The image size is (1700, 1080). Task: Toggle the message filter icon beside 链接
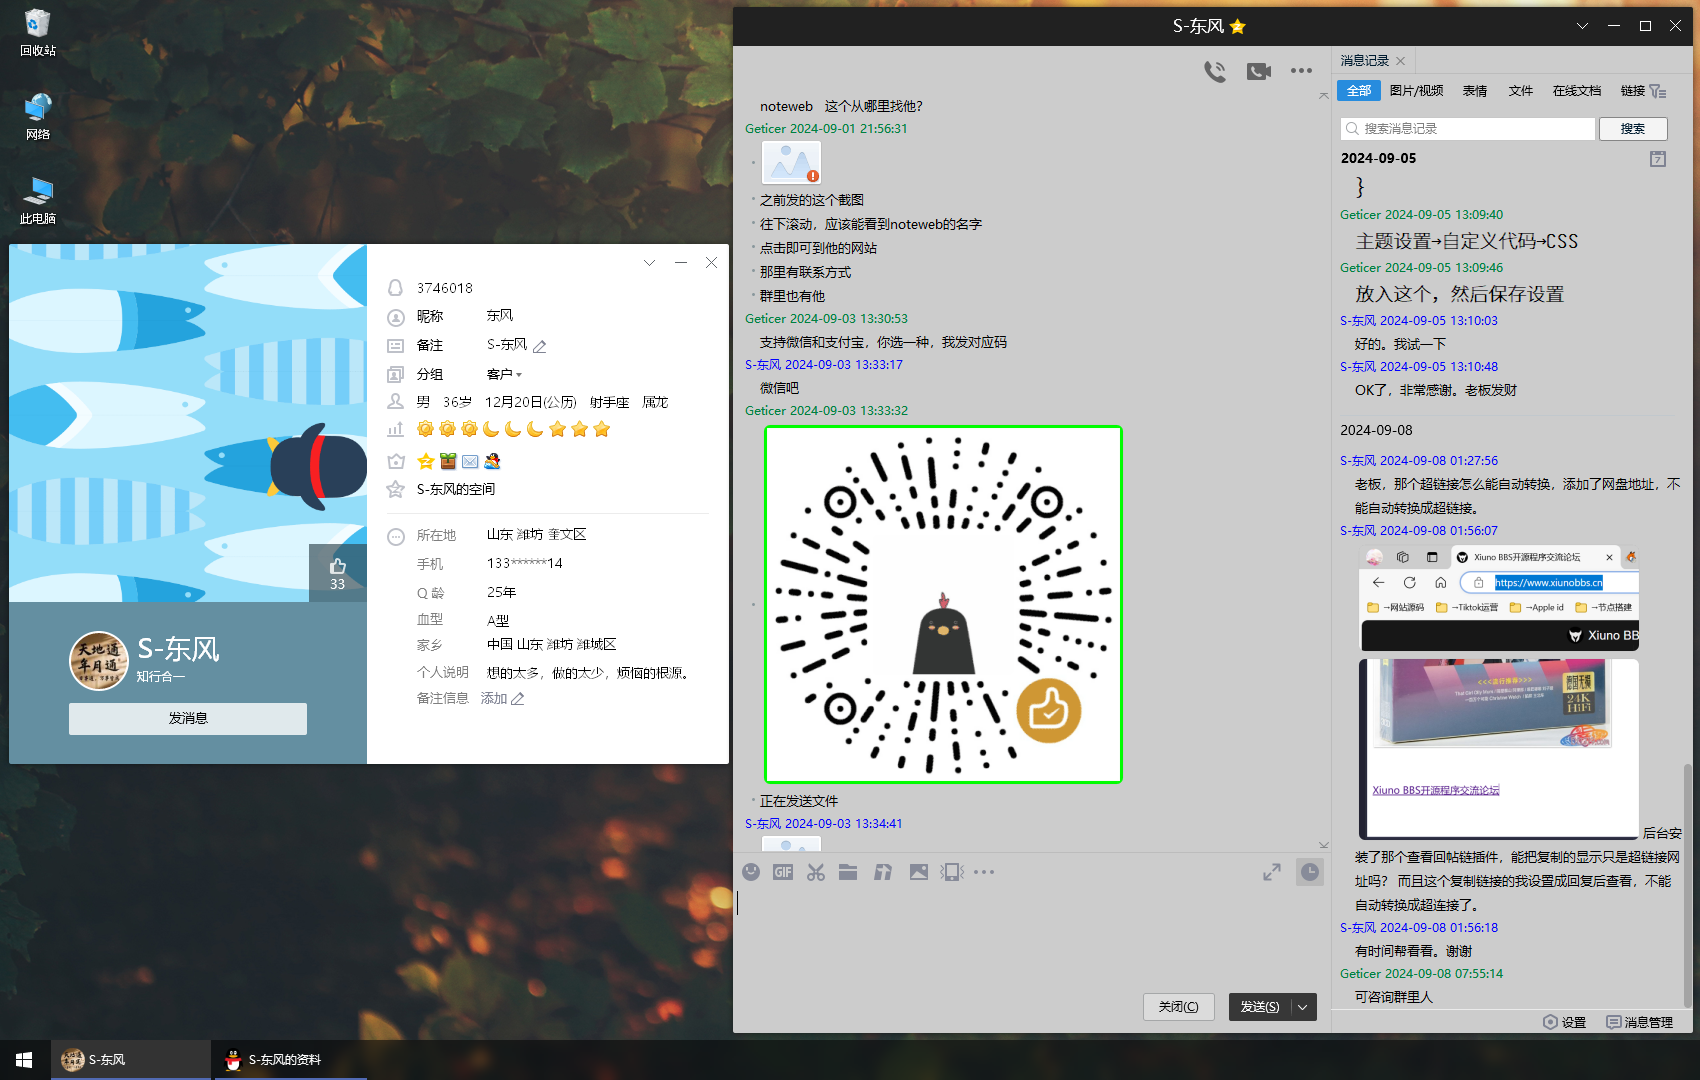click(1658, 91)
